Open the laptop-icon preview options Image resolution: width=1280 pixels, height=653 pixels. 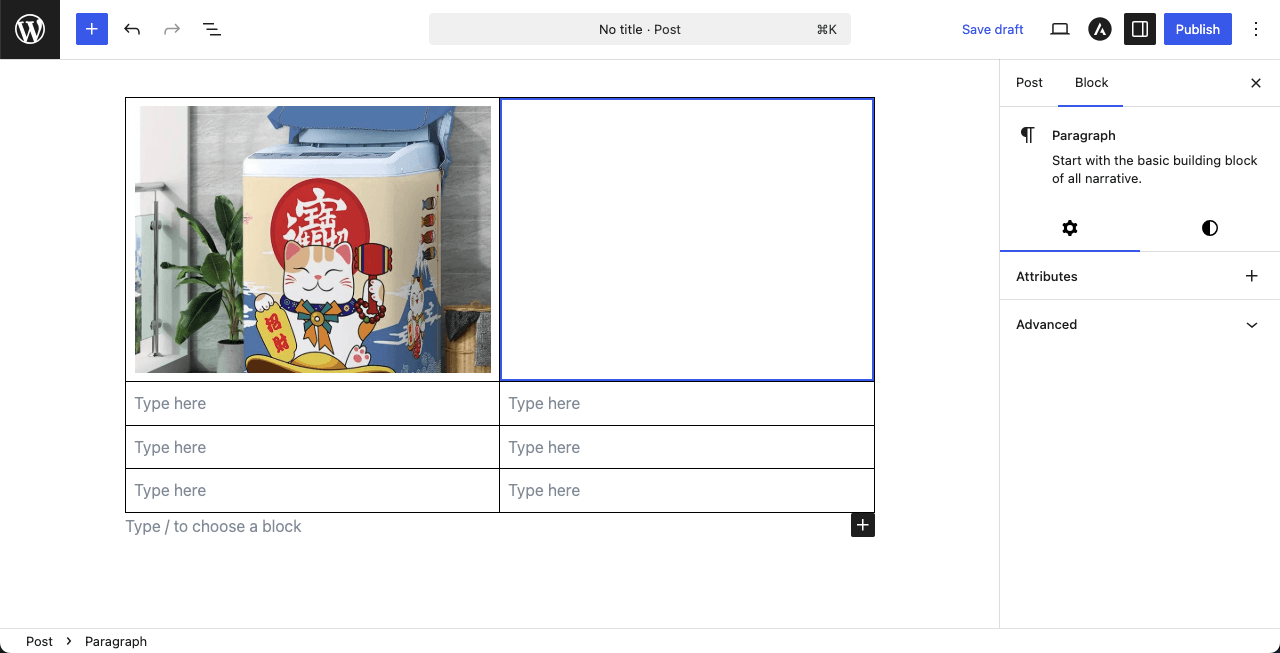coord(1060,29)
